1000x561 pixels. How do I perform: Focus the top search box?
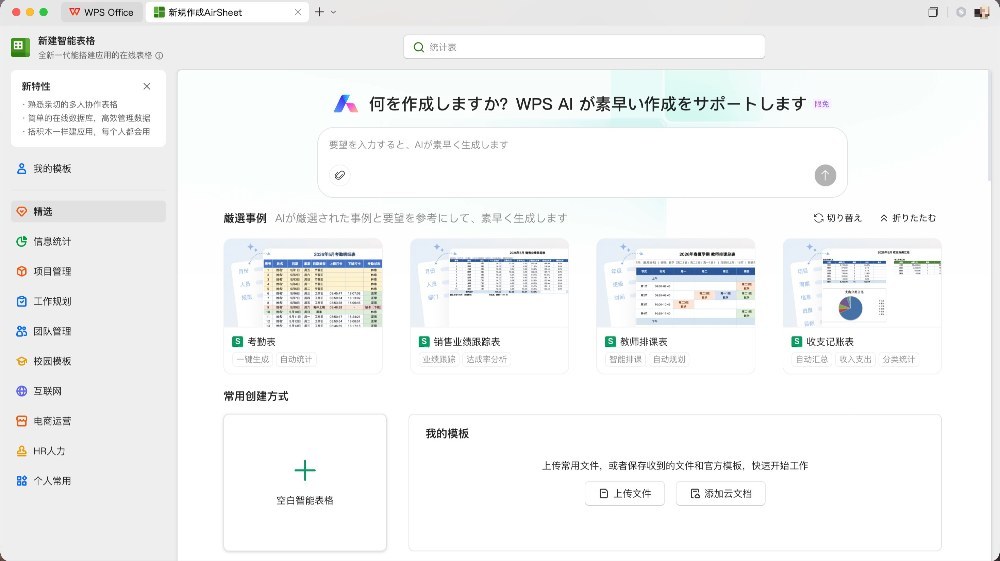(584, 47)
